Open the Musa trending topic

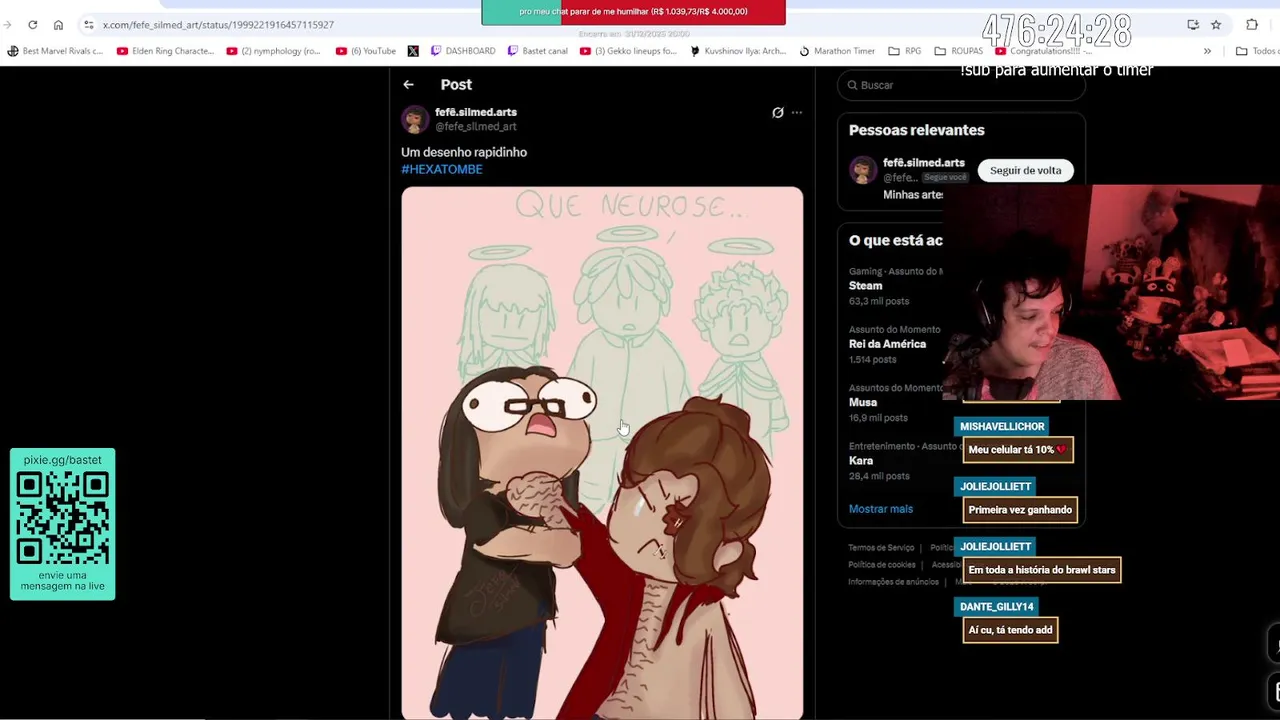[x=863, y=402]
